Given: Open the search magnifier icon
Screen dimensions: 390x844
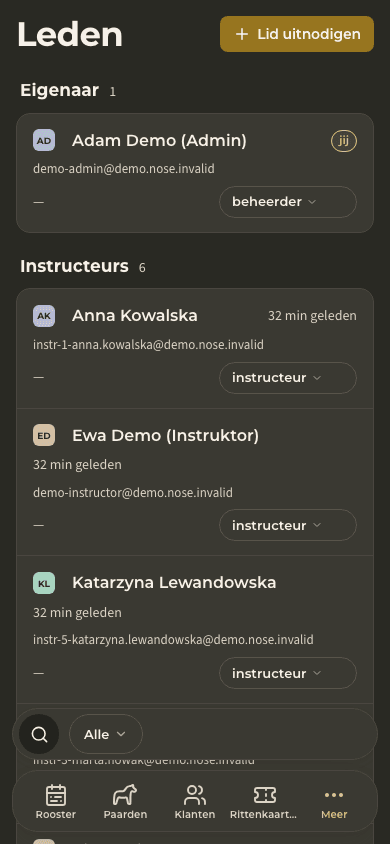Looking at the screenshot, I should pos(39,734).
